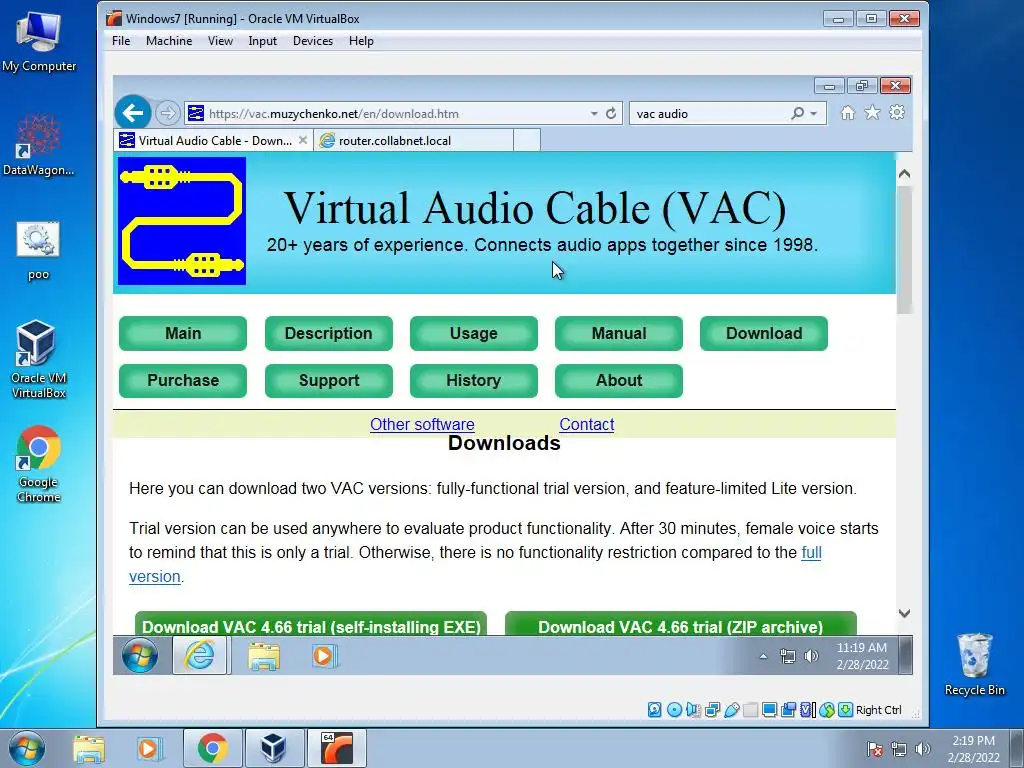Open the Usage page button
1024x768 pixels.
[x=473, y=333]
